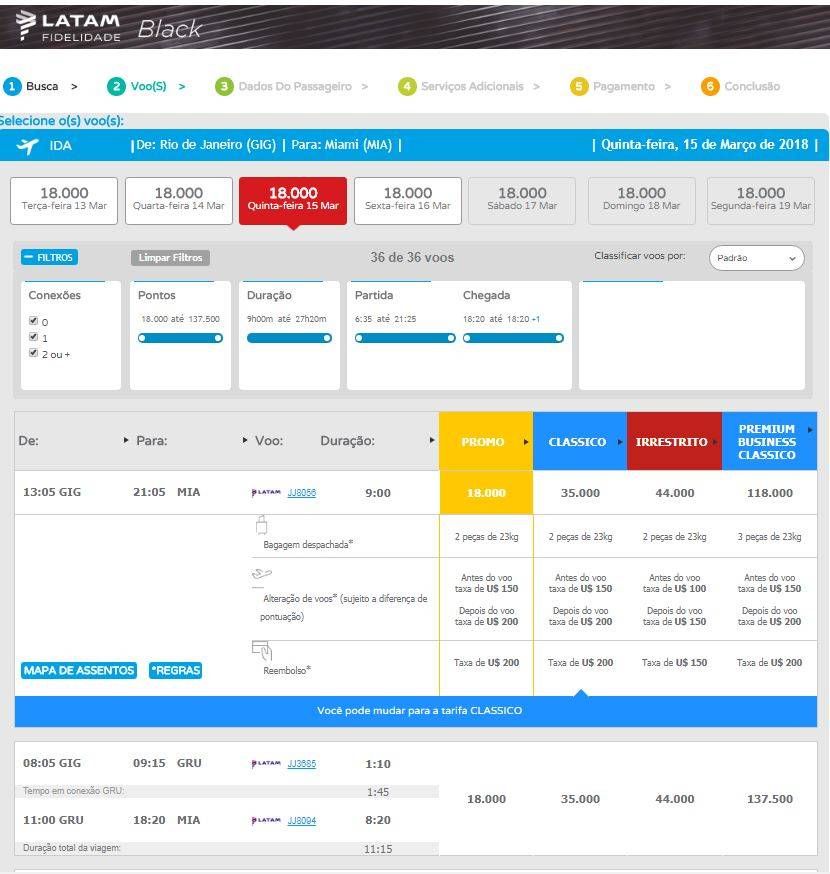Uncheck the 1 connection checkbox
This screenshot has height=874, width=830.
coord(33,337)
